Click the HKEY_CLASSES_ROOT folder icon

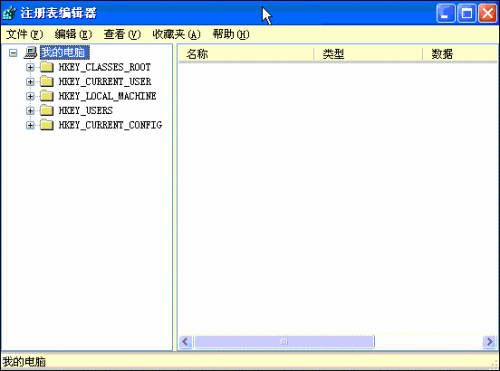pyautogui.click(x=47, y=67)
